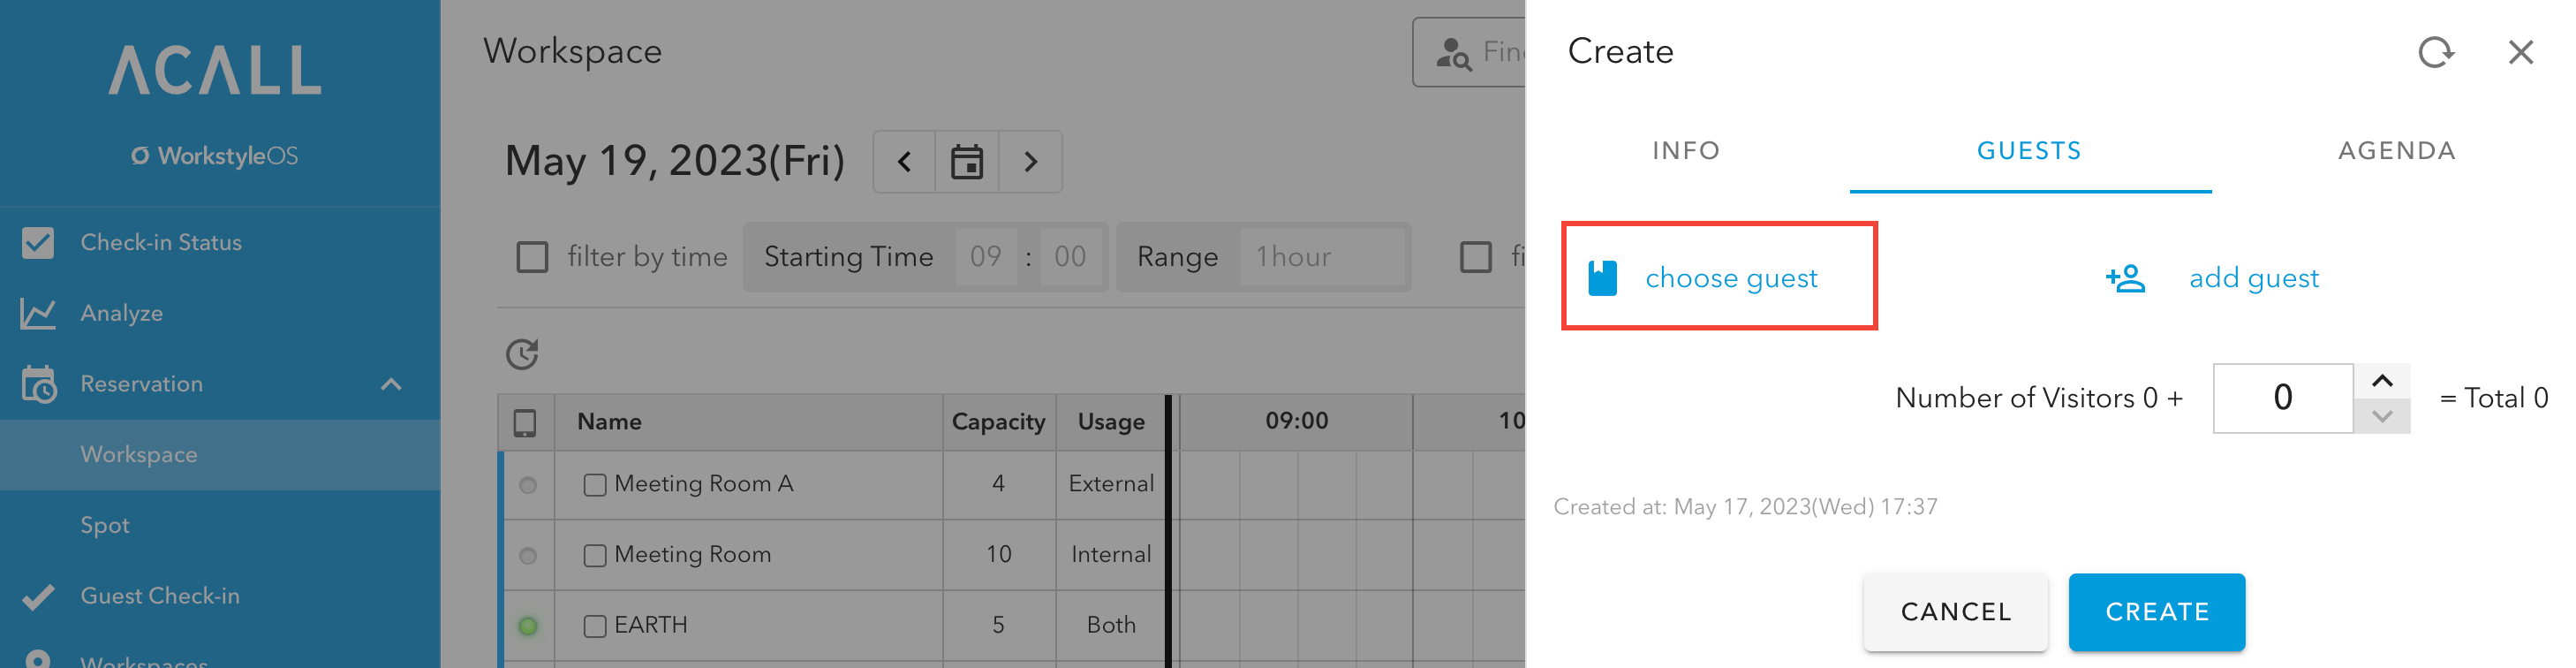Click the CANCEL button
2576x668 pixels.
(x=1955, y=612)
